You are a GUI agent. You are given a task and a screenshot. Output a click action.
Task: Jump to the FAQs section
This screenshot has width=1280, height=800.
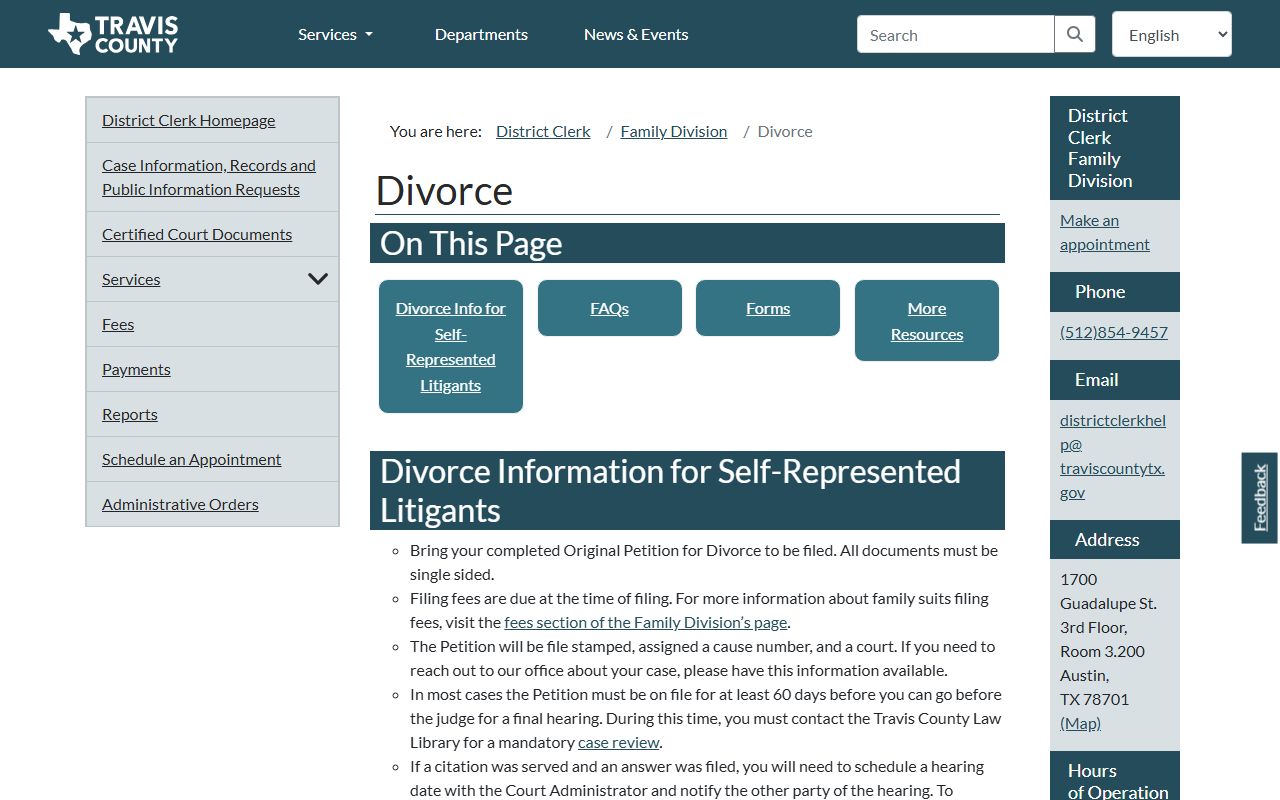pos(610,308)
